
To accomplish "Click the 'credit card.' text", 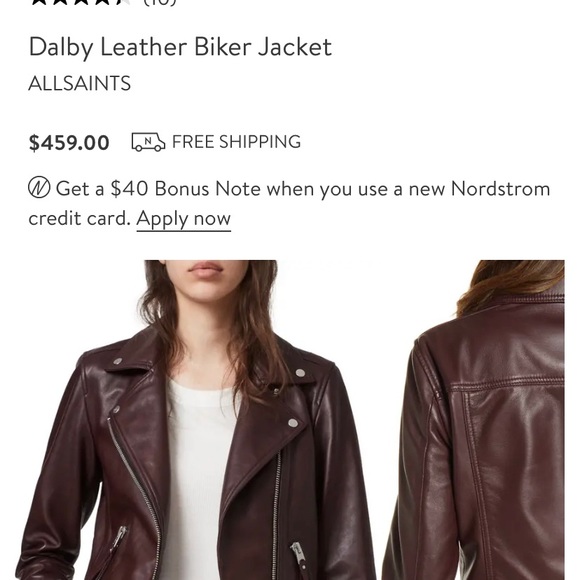I will [x=80, y=218].
